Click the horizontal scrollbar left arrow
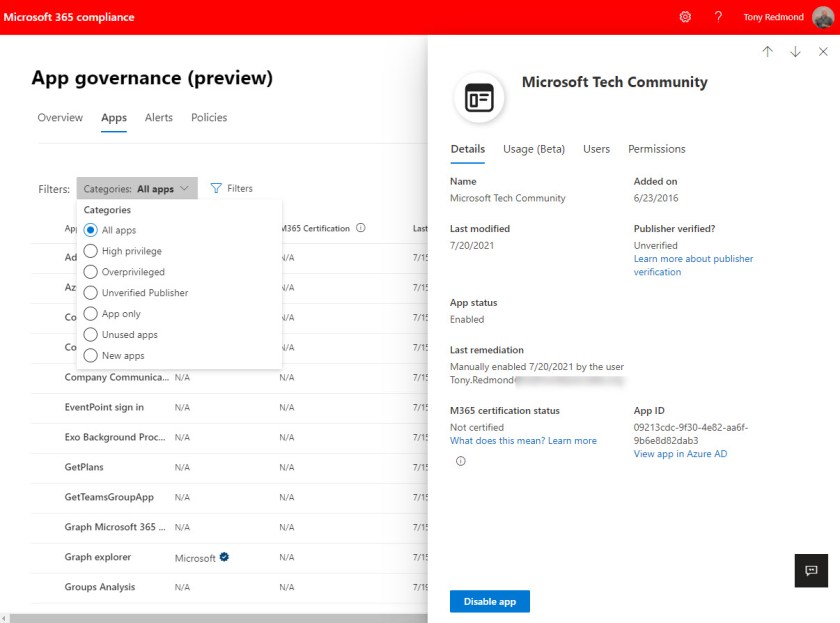 (4, 618)
